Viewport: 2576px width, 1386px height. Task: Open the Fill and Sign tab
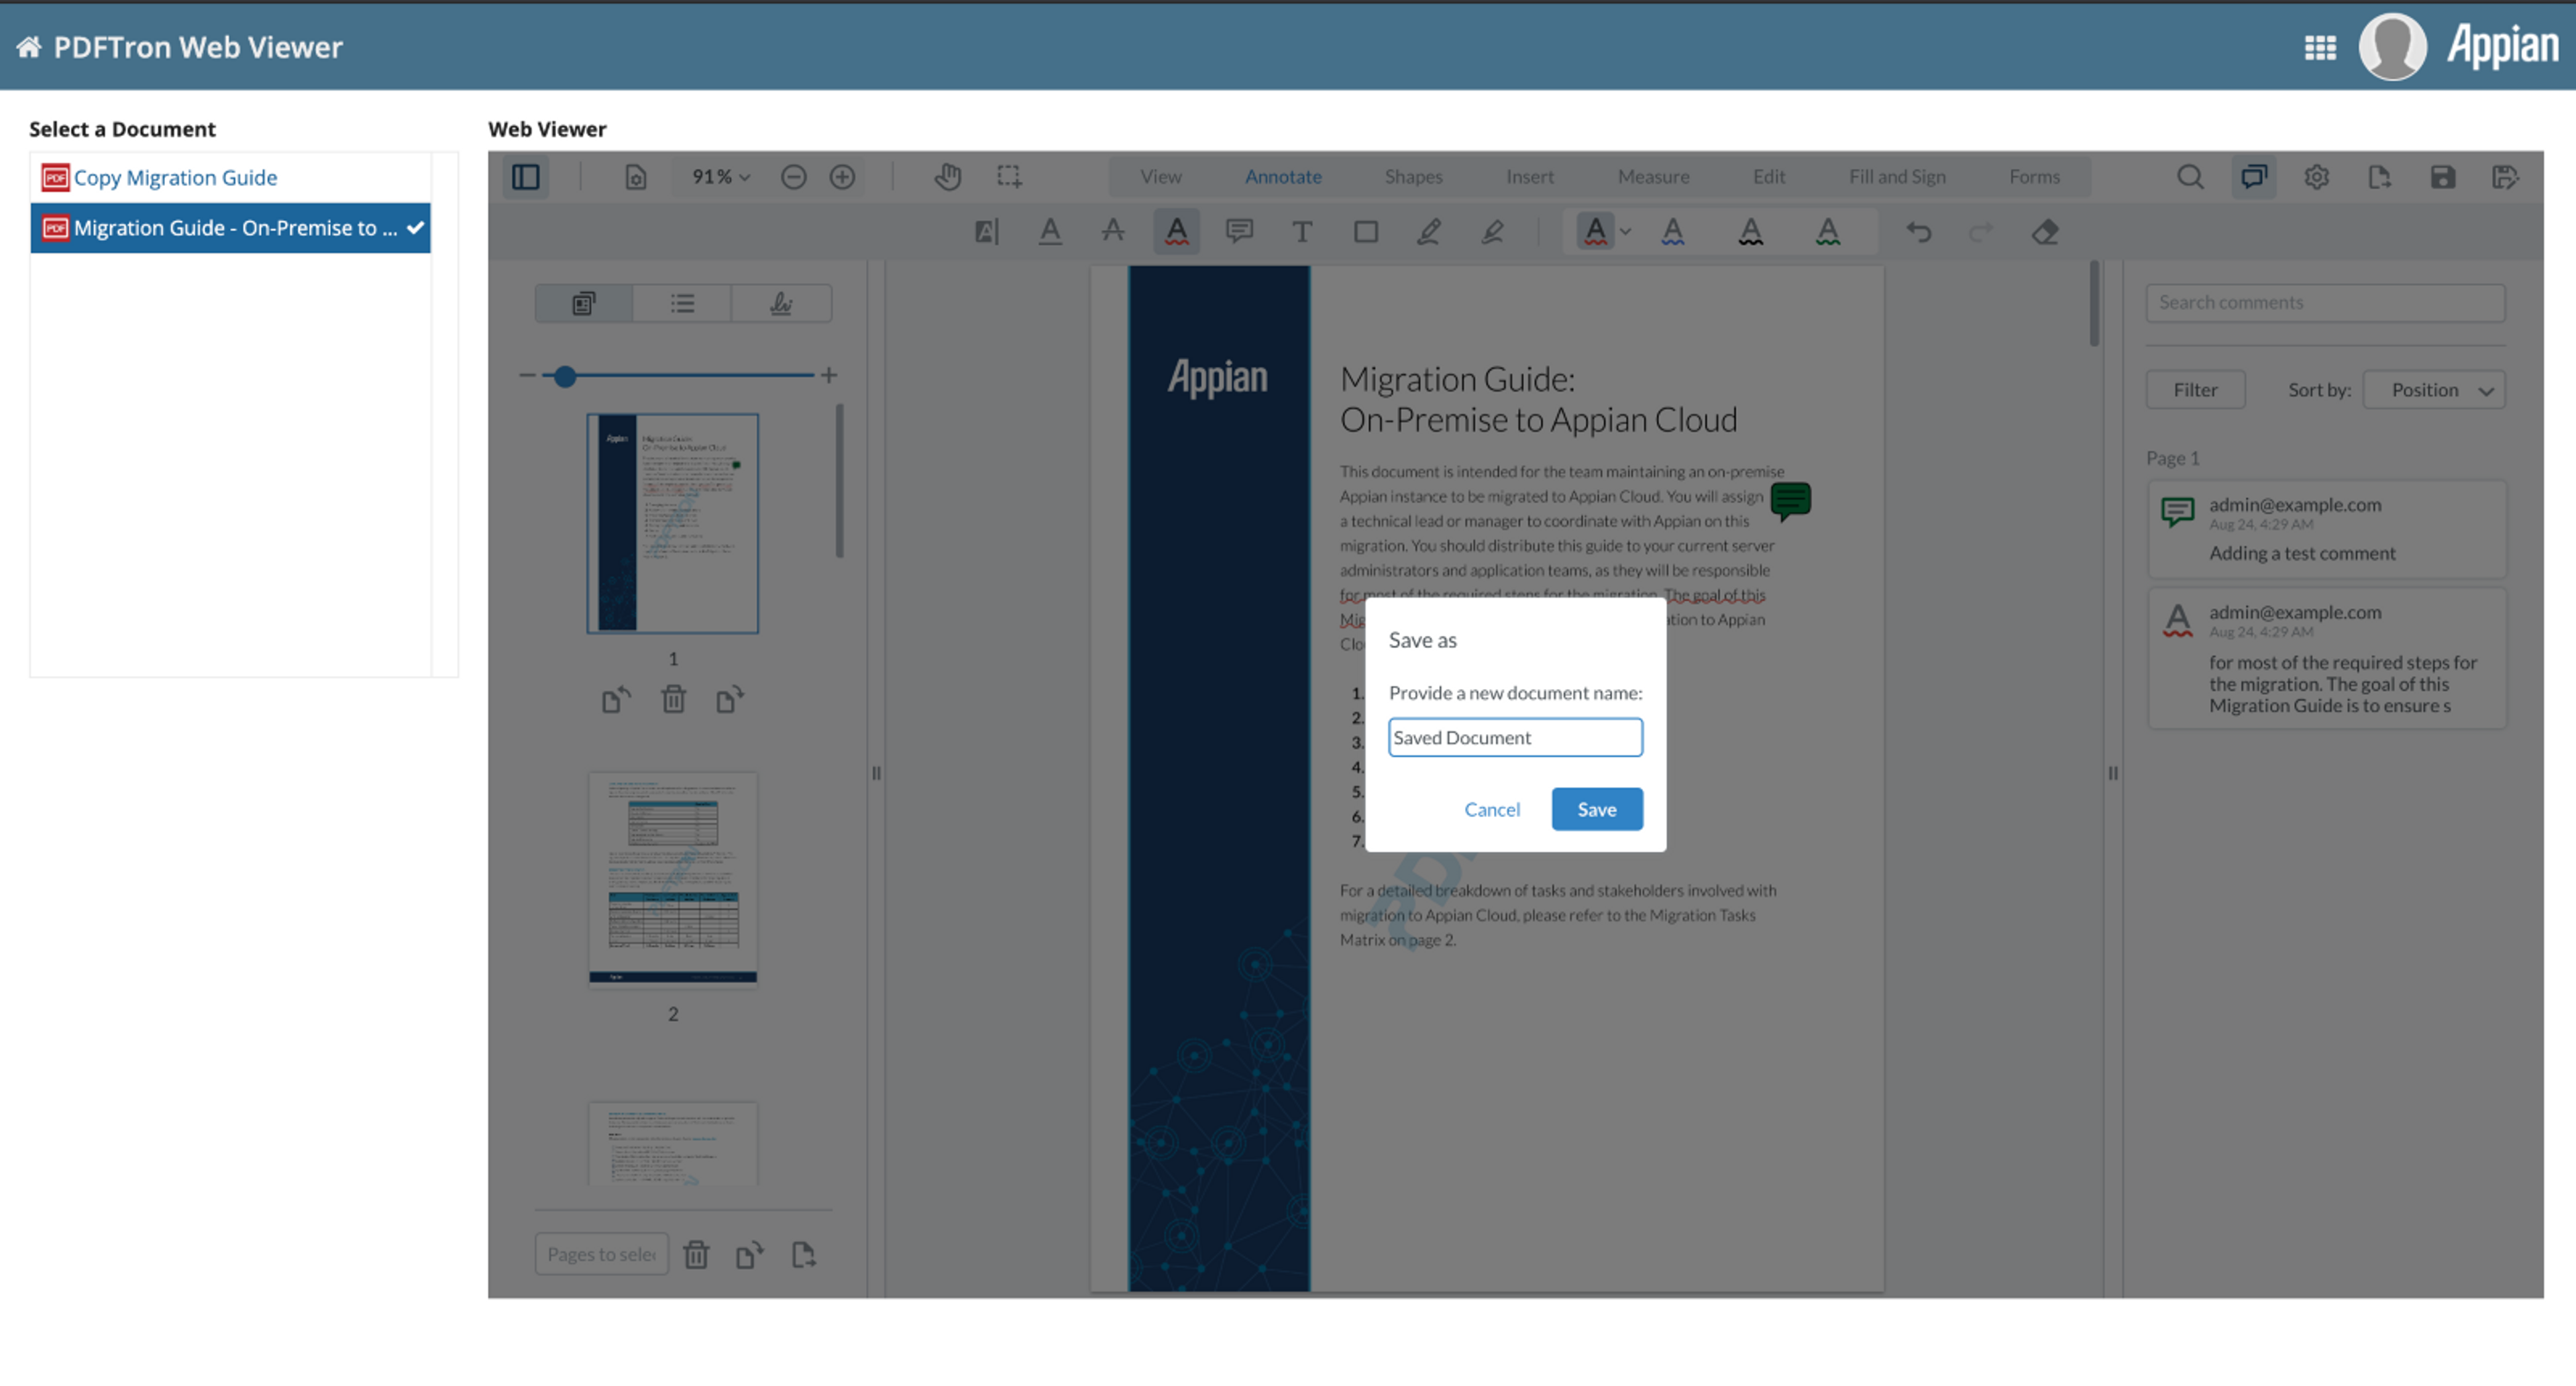click(1896, 177)
